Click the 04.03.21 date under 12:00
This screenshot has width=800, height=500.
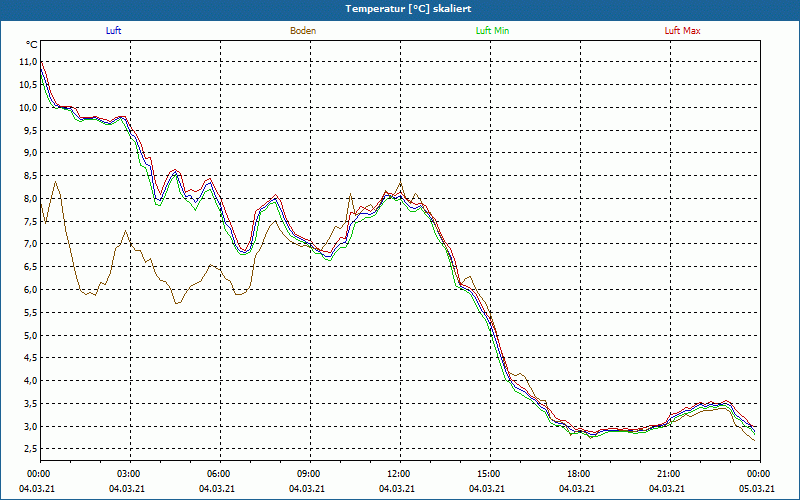tap(396, 489)
